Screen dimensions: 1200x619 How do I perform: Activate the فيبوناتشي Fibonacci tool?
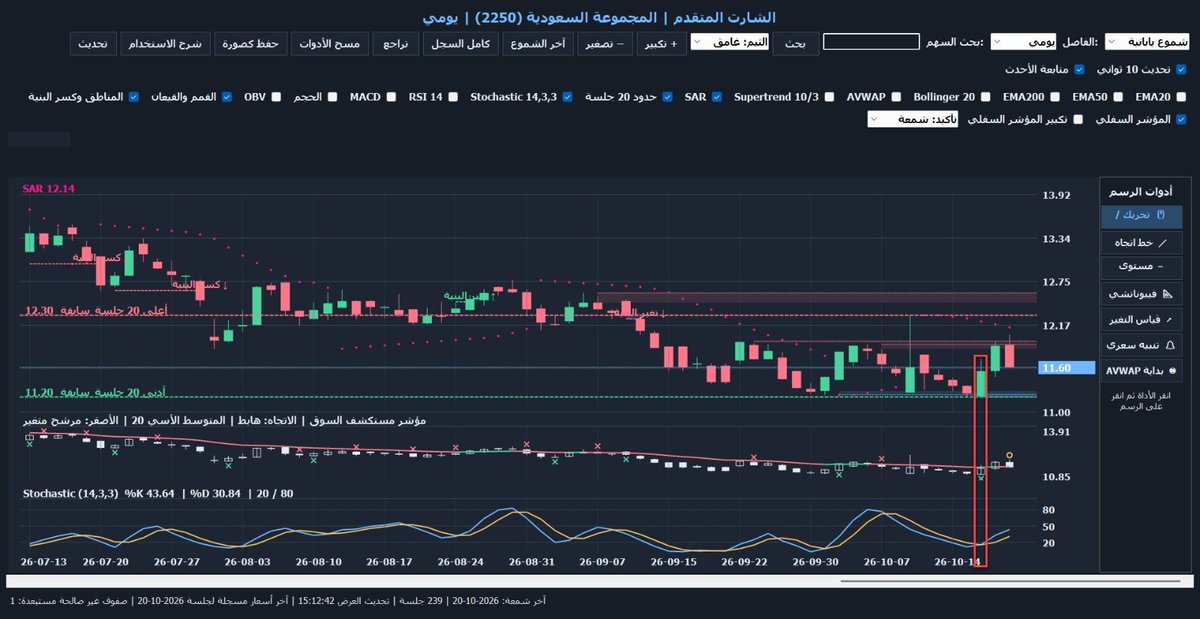click(x=1141, y=295)
